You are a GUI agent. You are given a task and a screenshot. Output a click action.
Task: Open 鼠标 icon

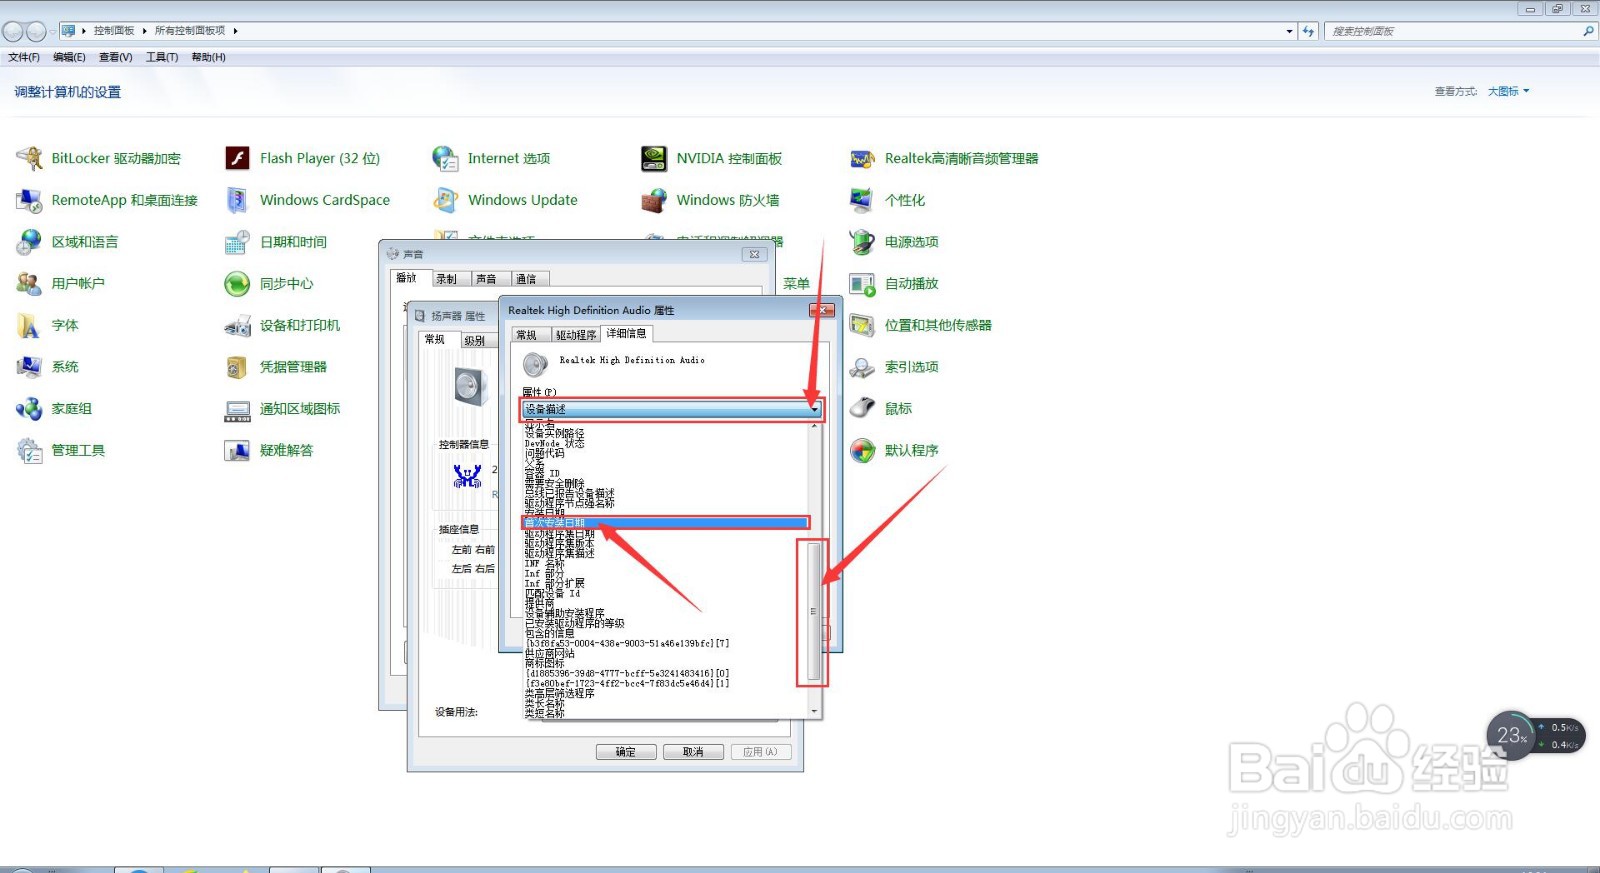point(862,409)
